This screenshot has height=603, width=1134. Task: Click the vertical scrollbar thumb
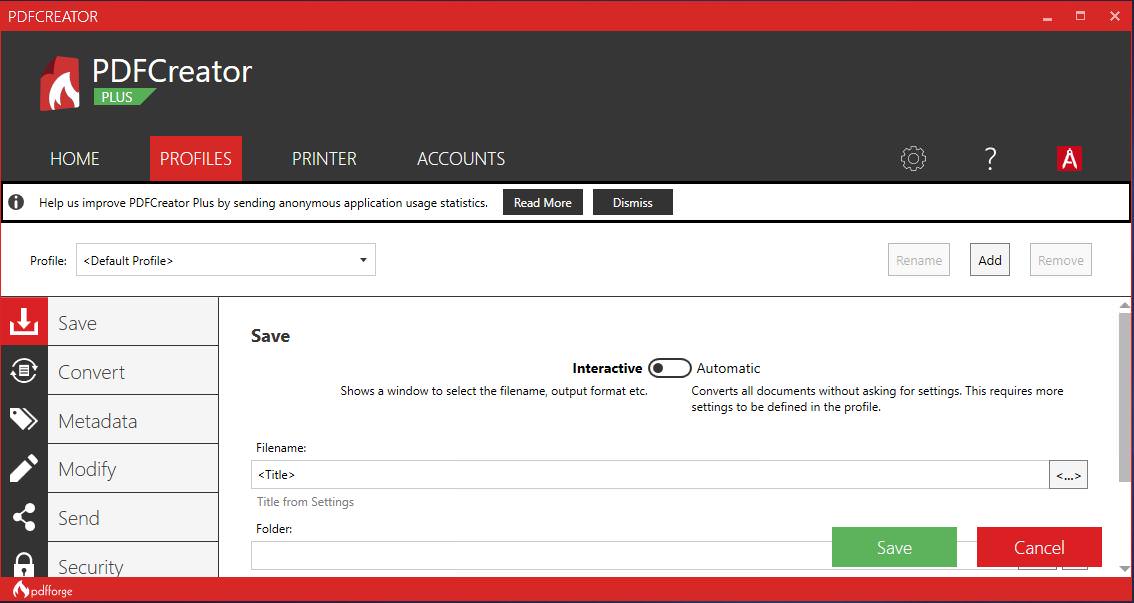click(x=1124, y=396)
